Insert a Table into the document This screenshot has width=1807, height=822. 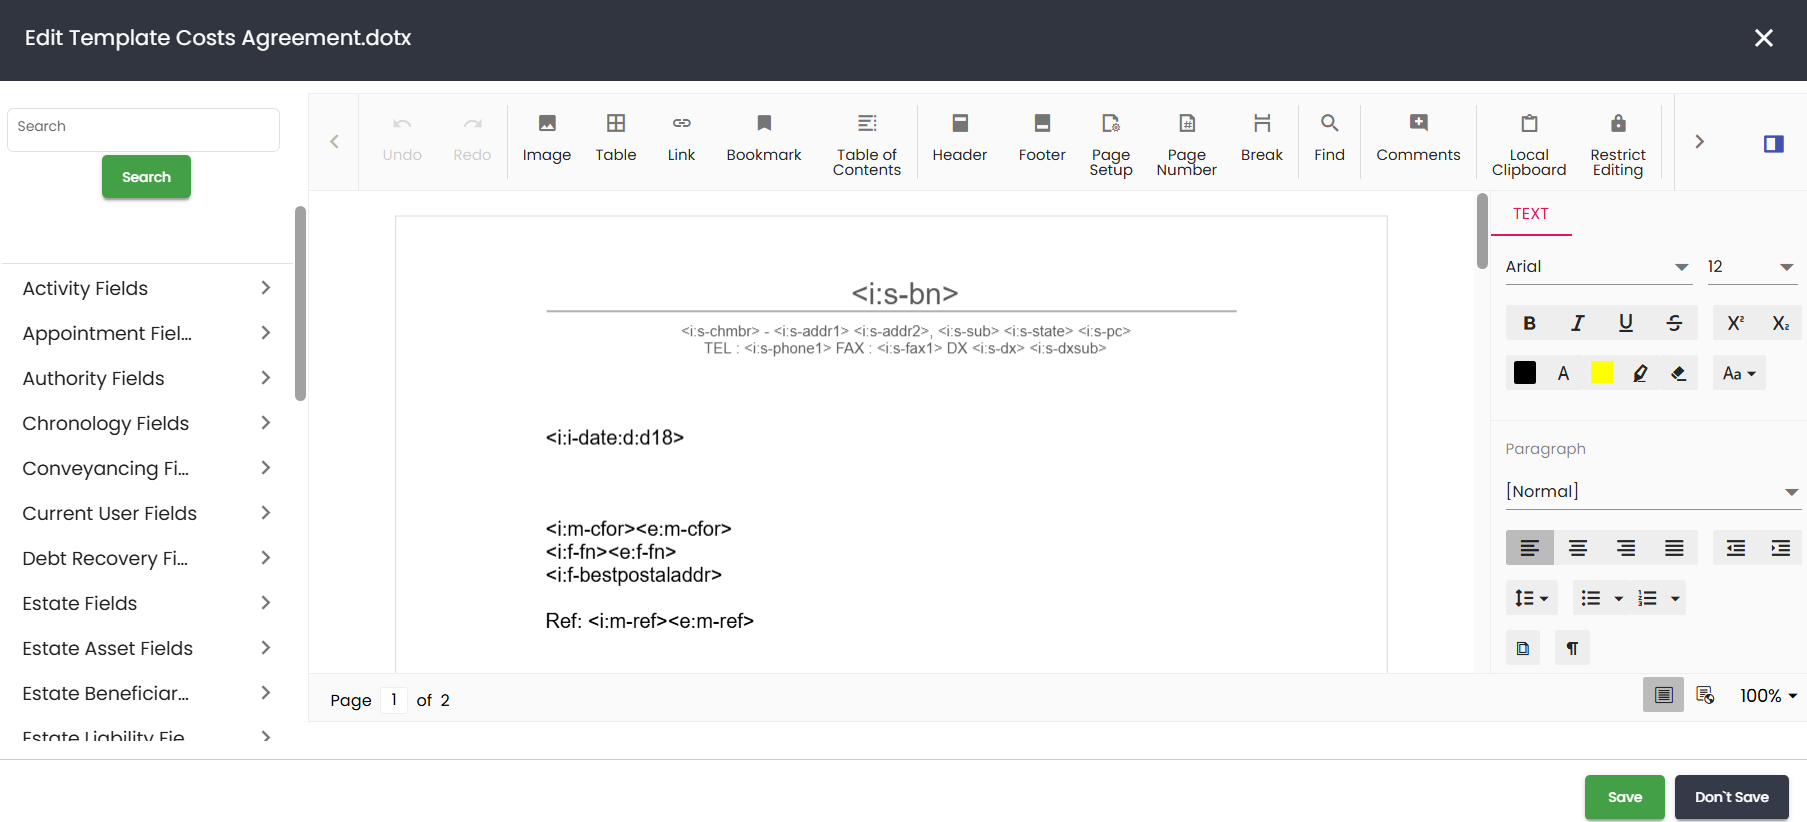click(616, 139)
